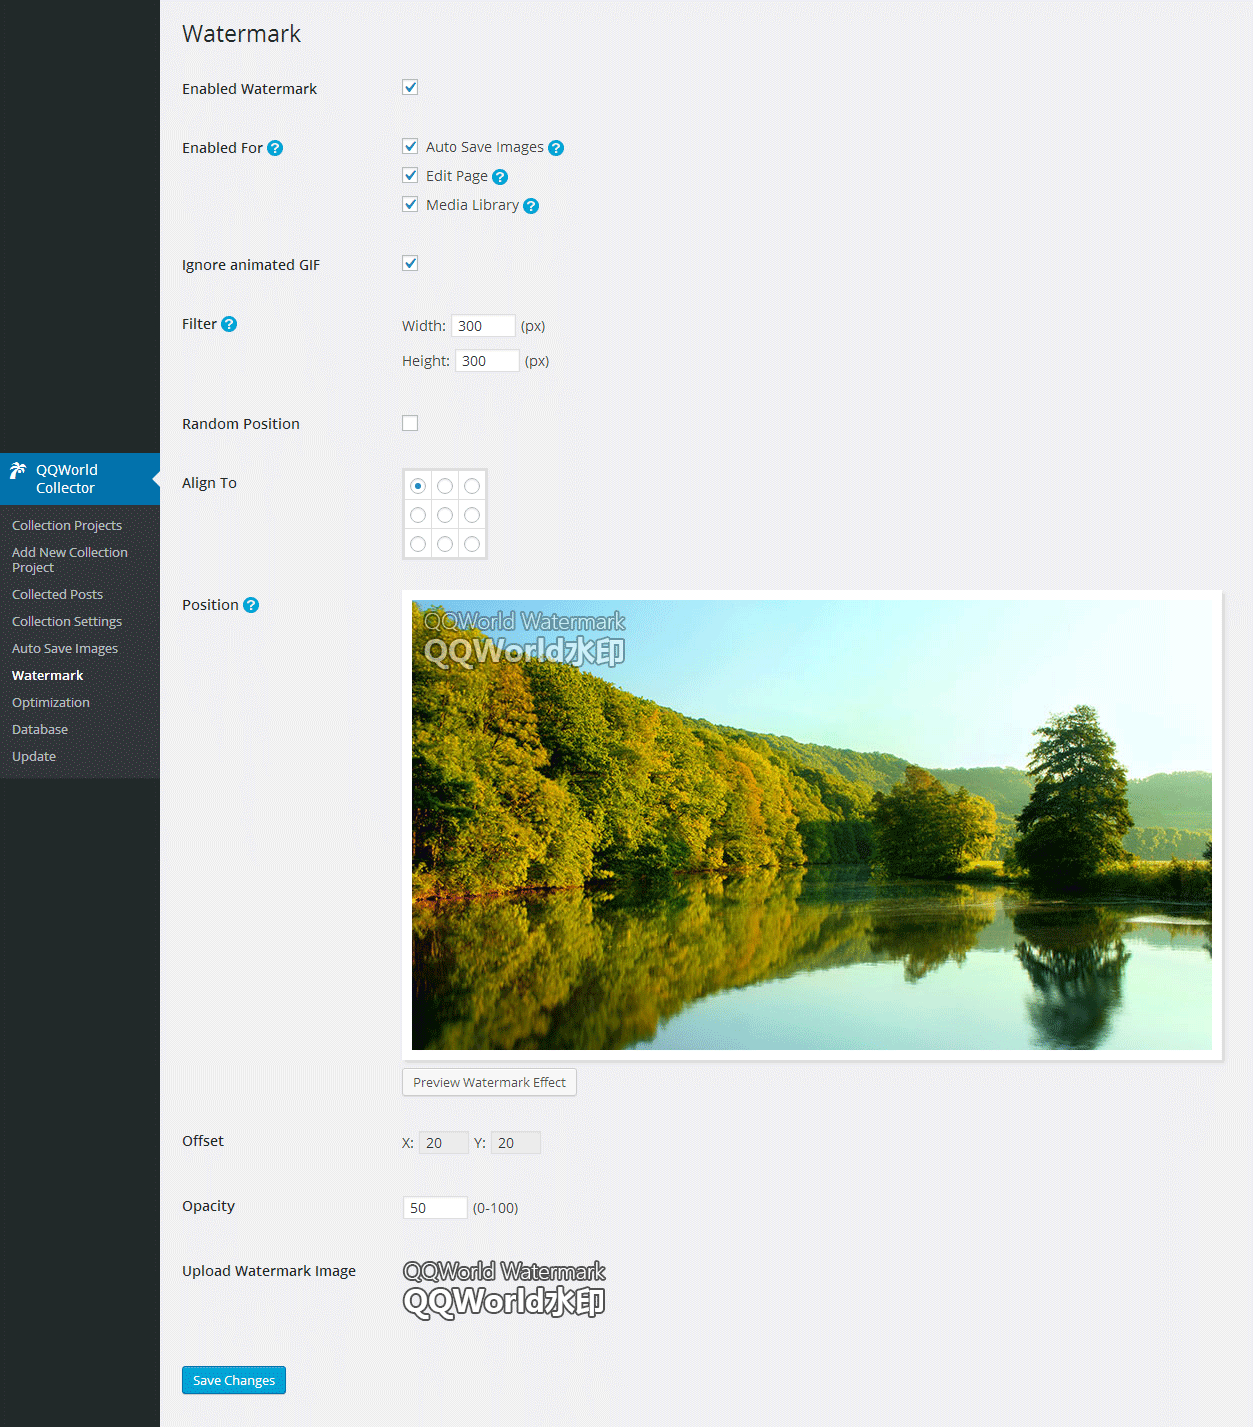
Task: Click the Offset Y input field
Action: [x=515, y=1143]
